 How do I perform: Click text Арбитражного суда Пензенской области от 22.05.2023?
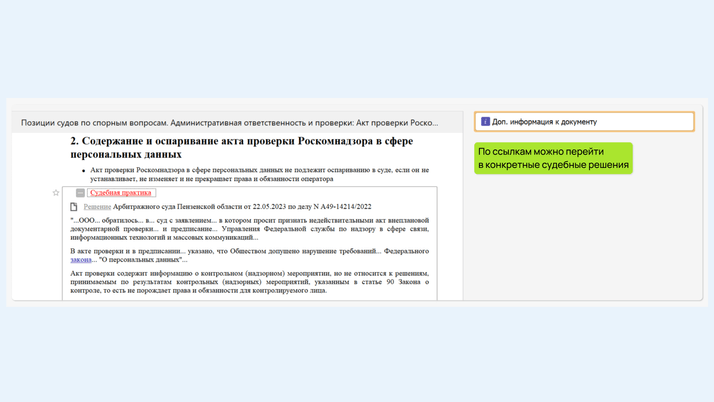click(x=199, y=207)
